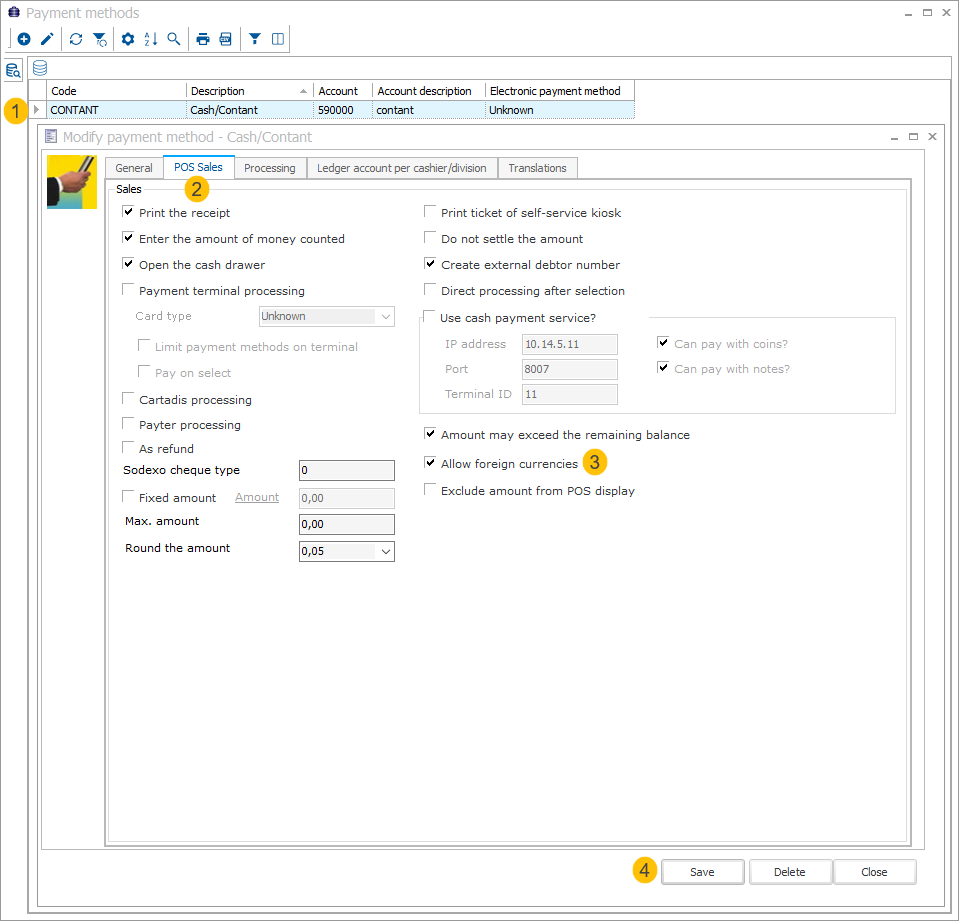Open the Round the amount dropdown

(385, 551)
